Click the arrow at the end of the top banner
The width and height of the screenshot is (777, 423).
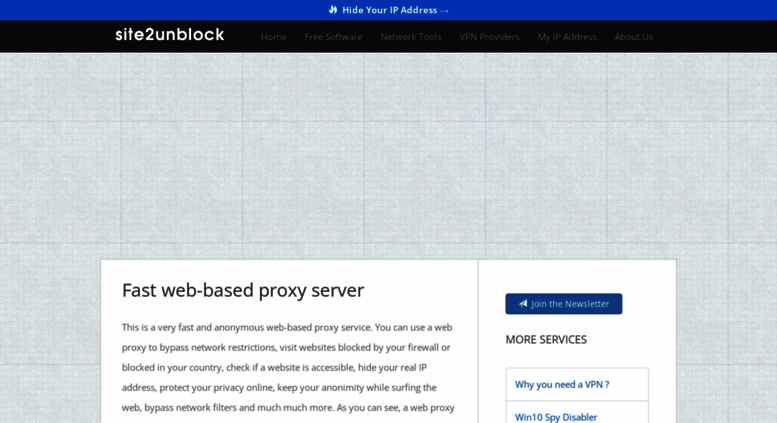pyautogui.click(x=444, y=10)
